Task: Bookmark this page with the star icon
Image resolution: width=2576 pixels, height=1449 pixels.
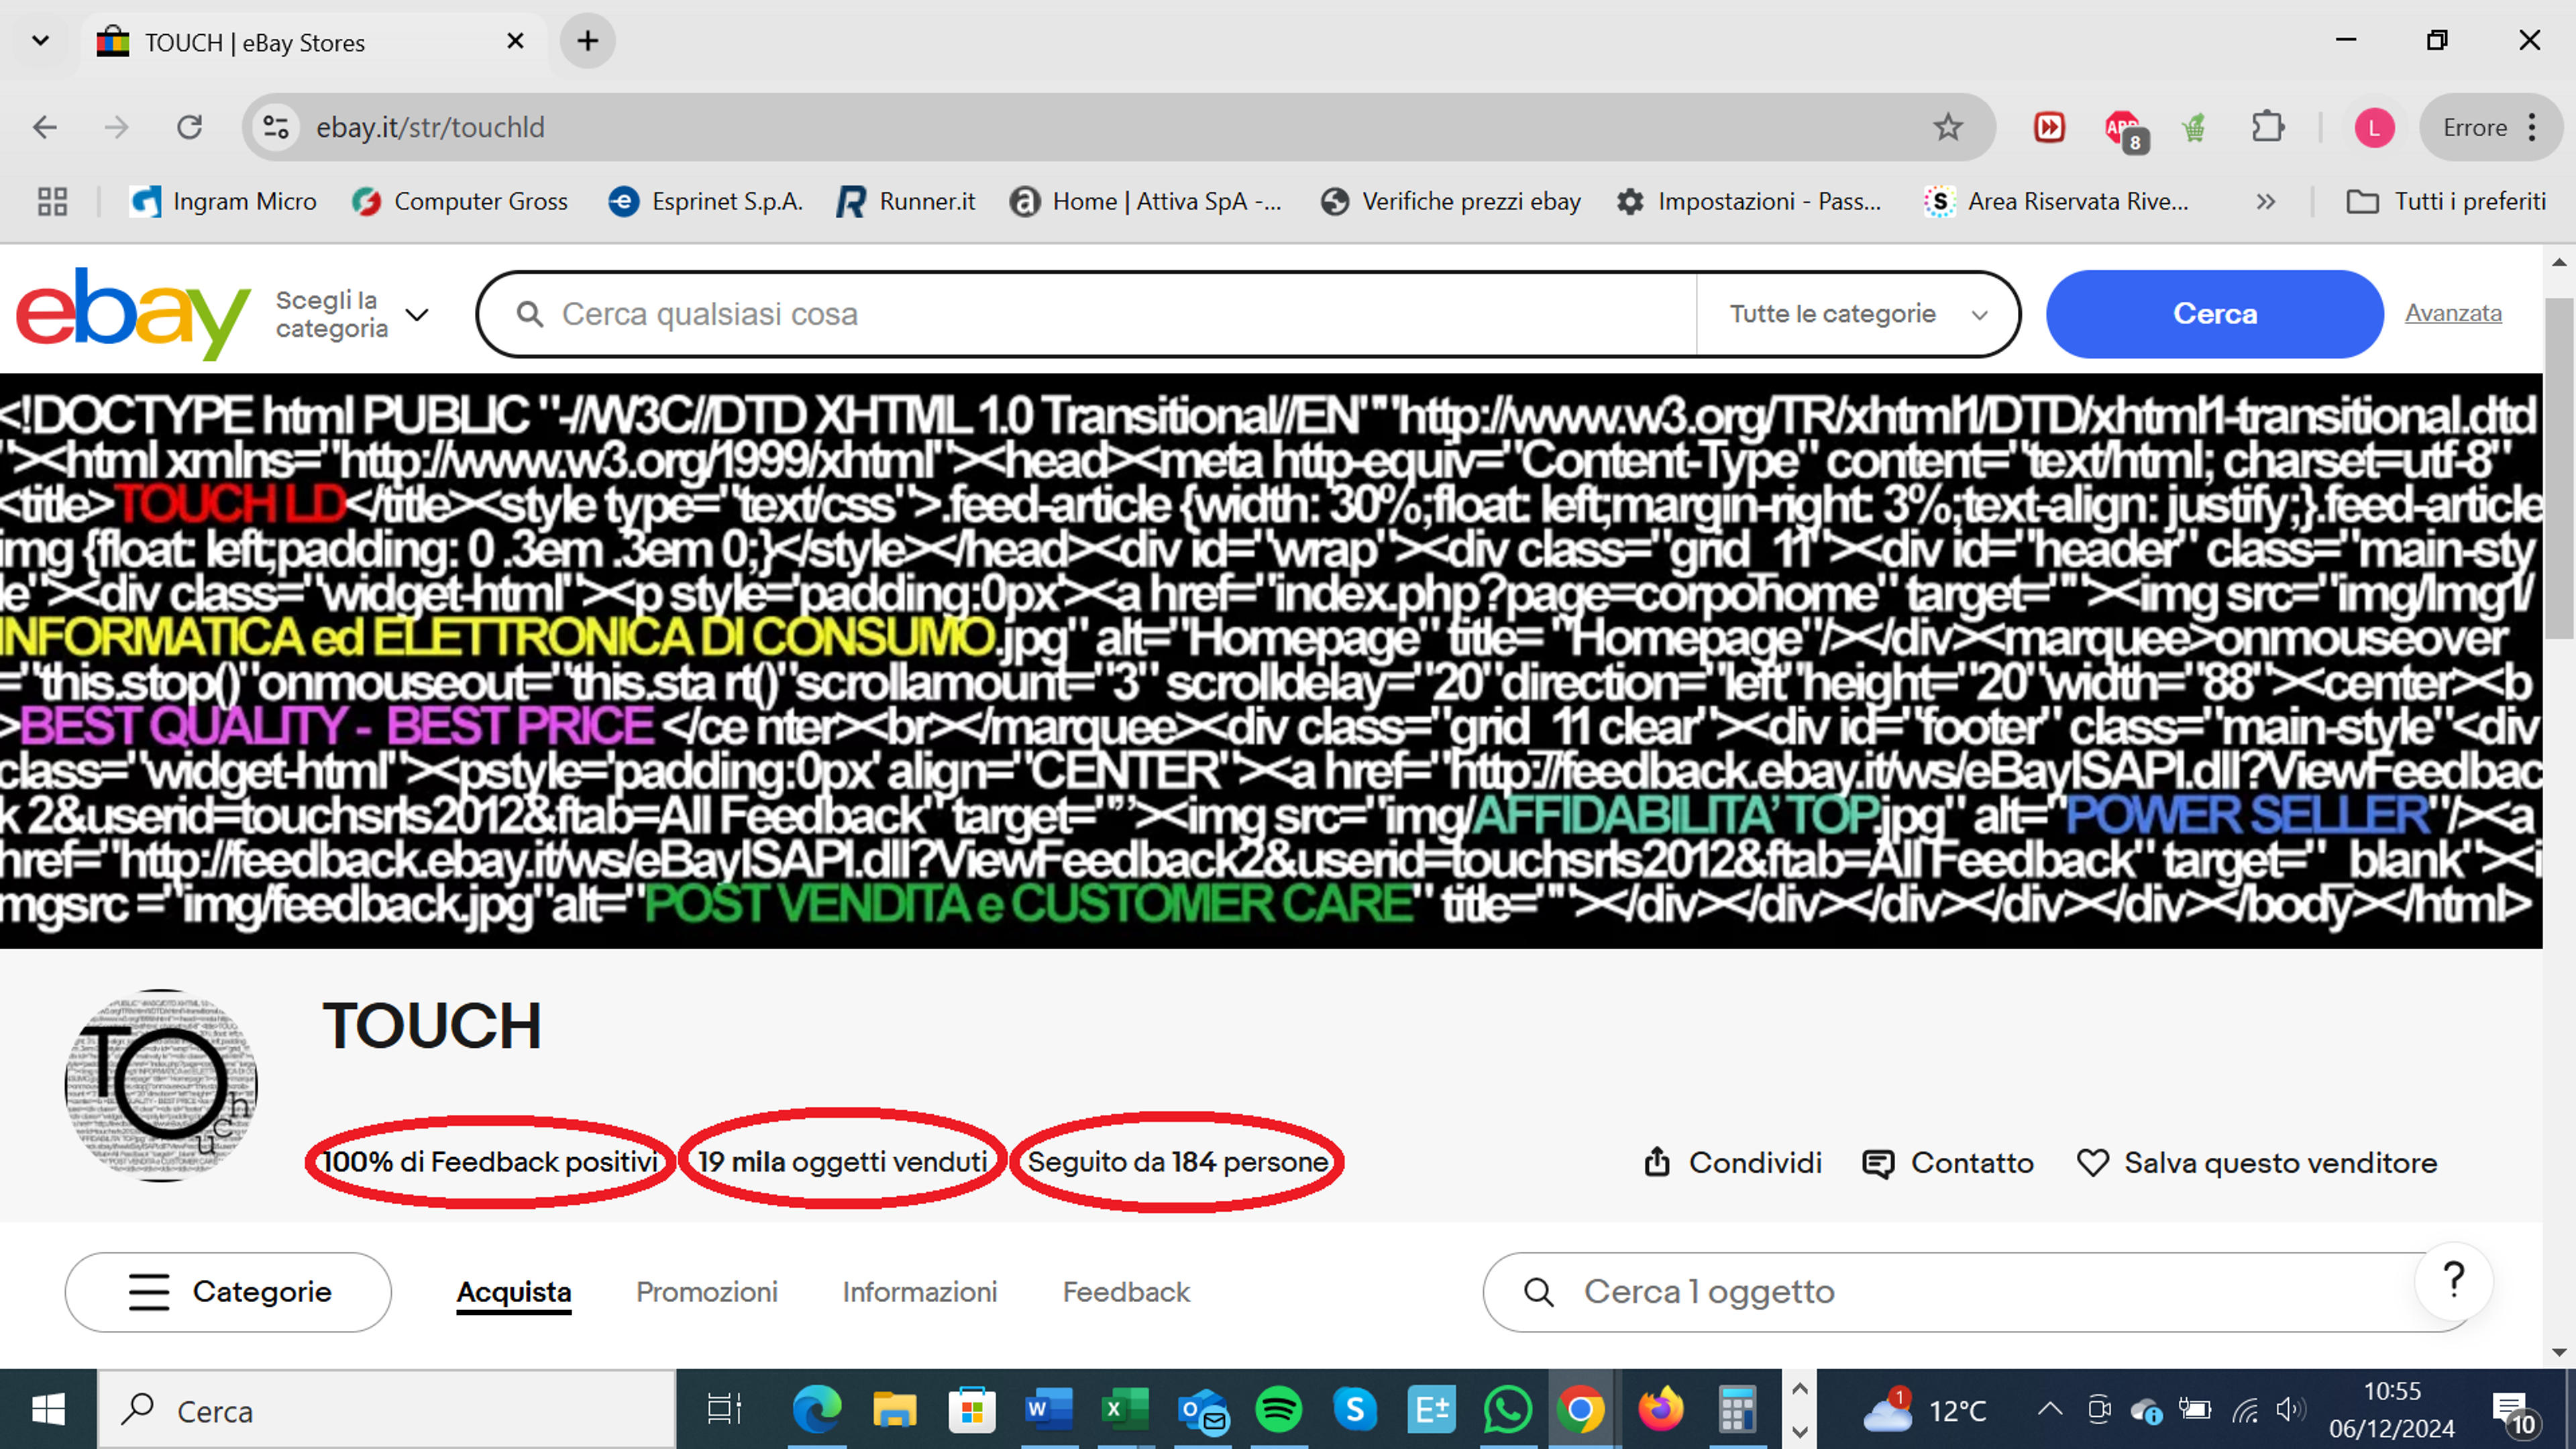Action: pos(1947,127)
